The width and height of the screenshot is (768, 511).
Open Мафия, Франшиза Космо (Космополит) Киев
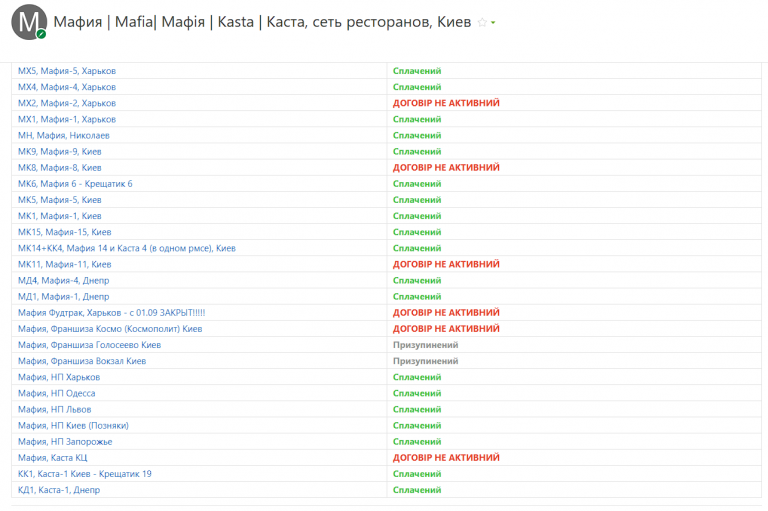click(110, 329)
